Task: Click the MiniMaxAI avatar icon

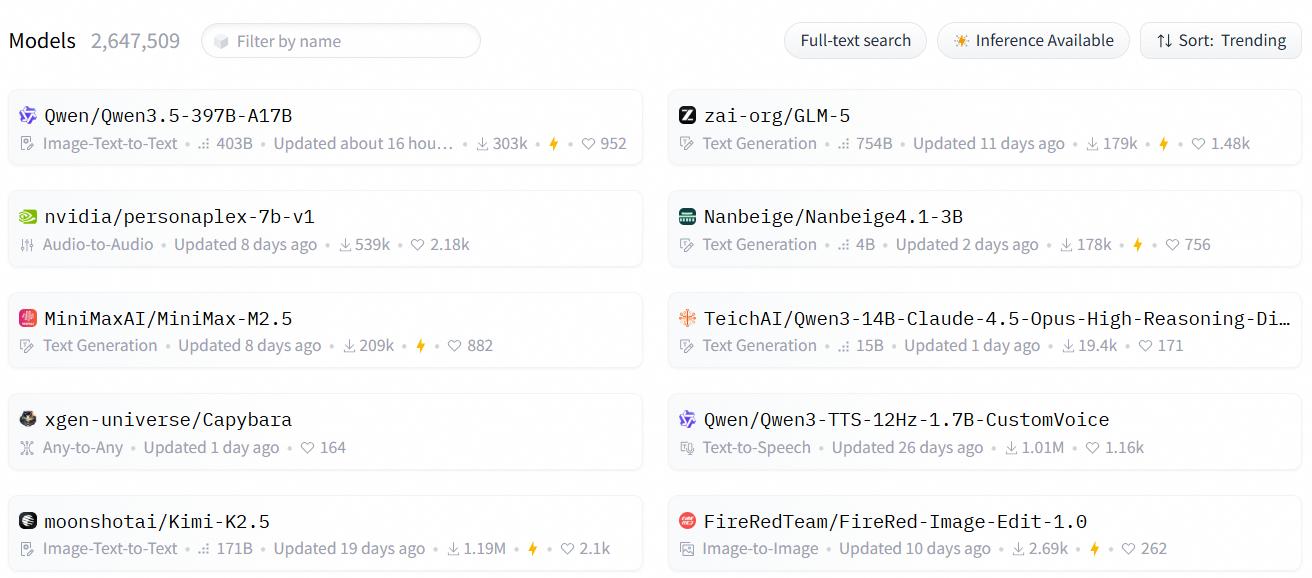Action: (x=28, y=319)
